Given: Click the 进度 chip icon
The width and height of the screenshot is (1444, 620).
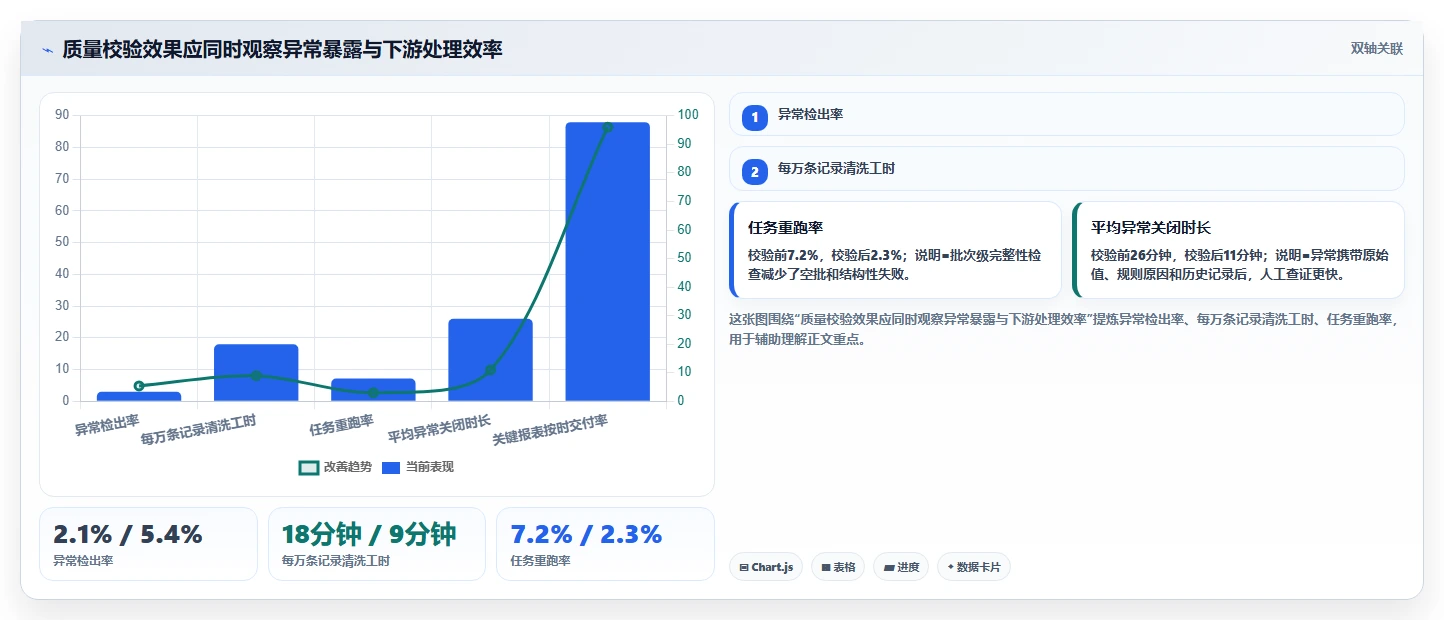Looking at the screenshot, I should (889, 568).
